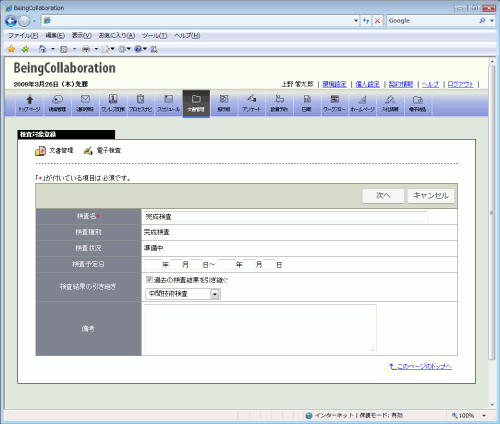The width and height of the screenshot is (500, 424).
Task: Expand the Home button dropdown arrow
Action: point(53,49)
